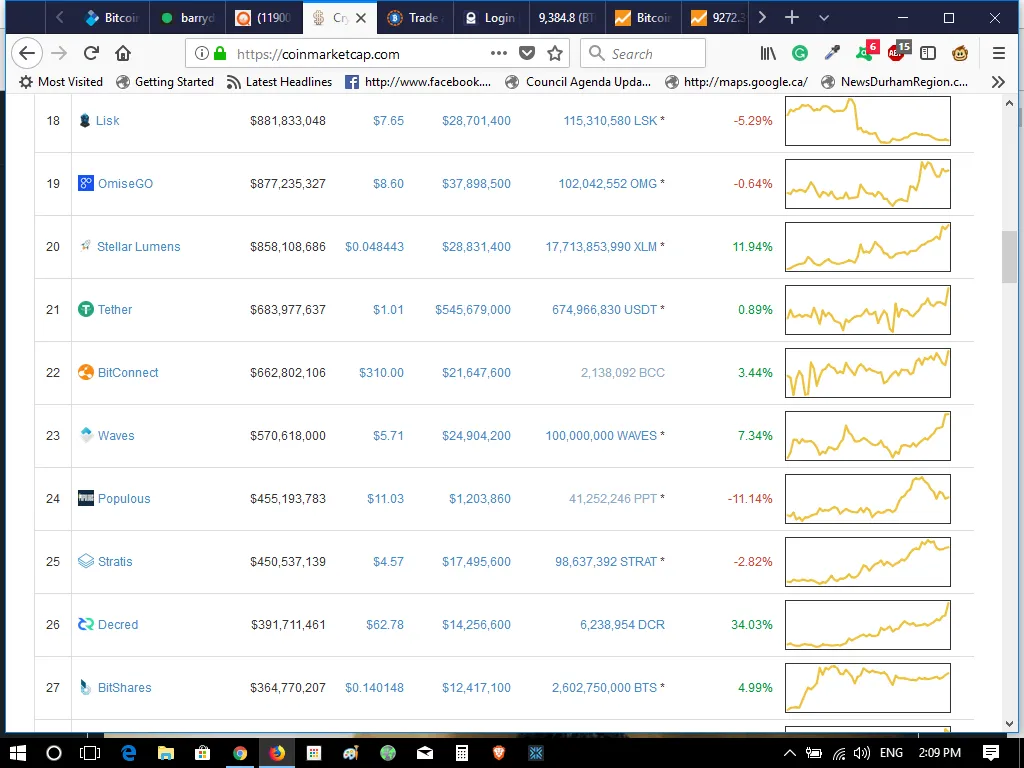Open the NewsDurhamRegion bookmark
The image size is (1024, 768).
[x=895, y=82]
